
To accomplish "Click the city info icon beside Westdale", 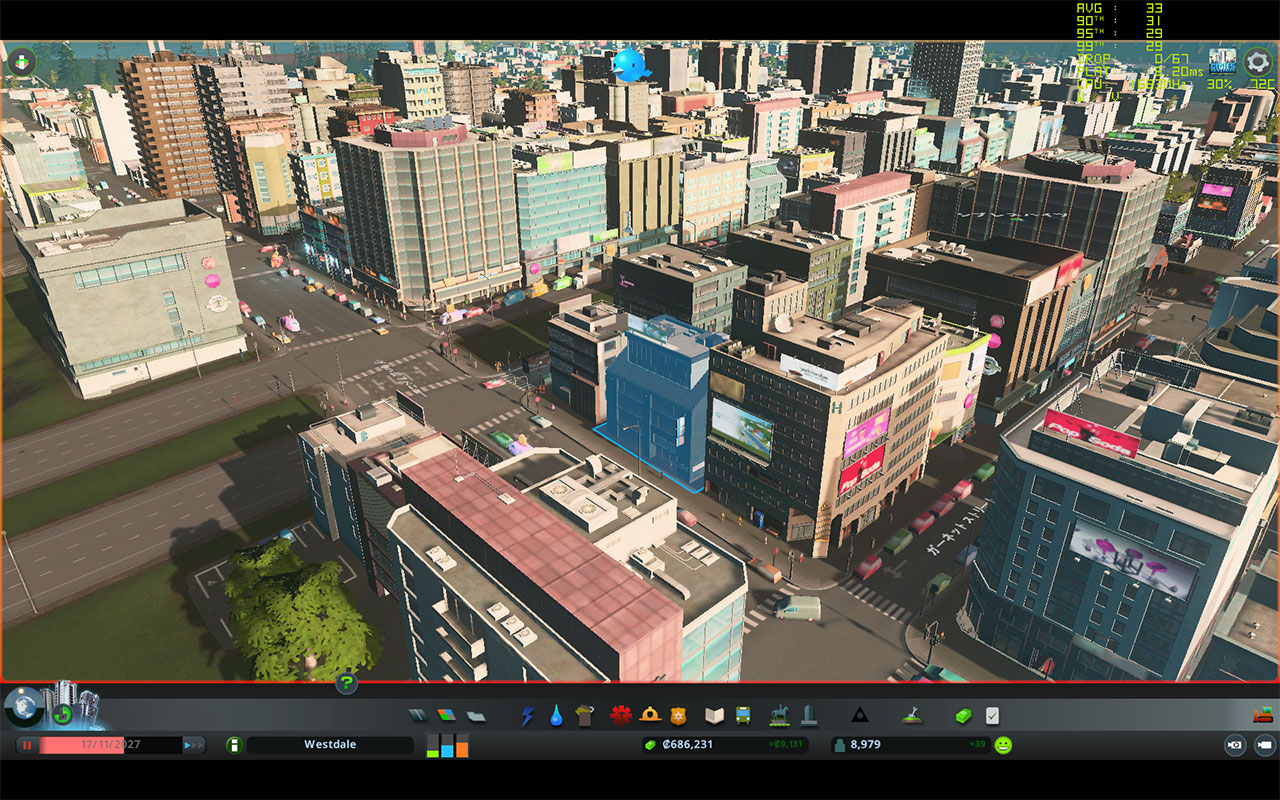I will point(234,745).
